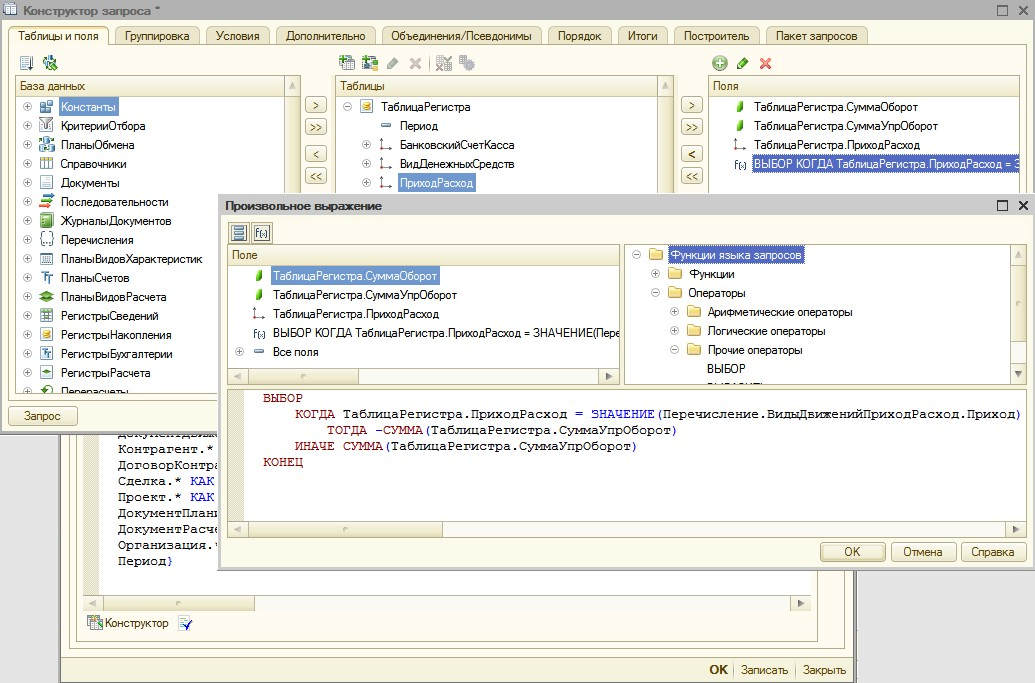Click the move all fields right >> button

pyautogui.click(x=691, y=127)
